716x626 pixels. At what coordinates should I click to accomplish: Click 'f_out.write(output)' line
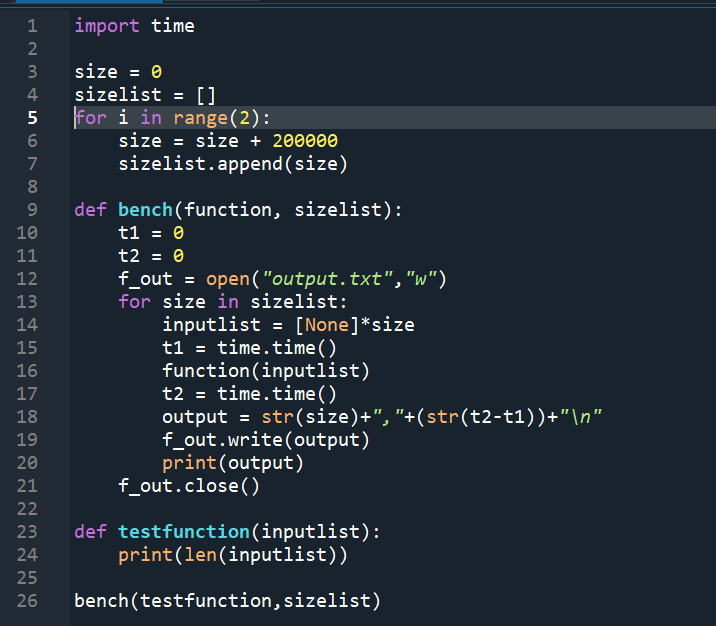click(266, 440)
